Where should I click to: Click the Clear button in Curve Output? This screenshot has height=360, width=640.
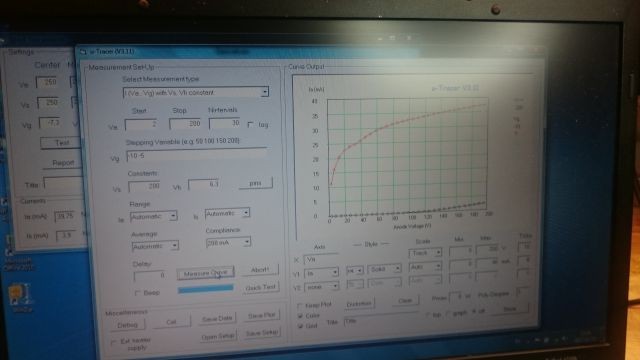click(405, 301)
